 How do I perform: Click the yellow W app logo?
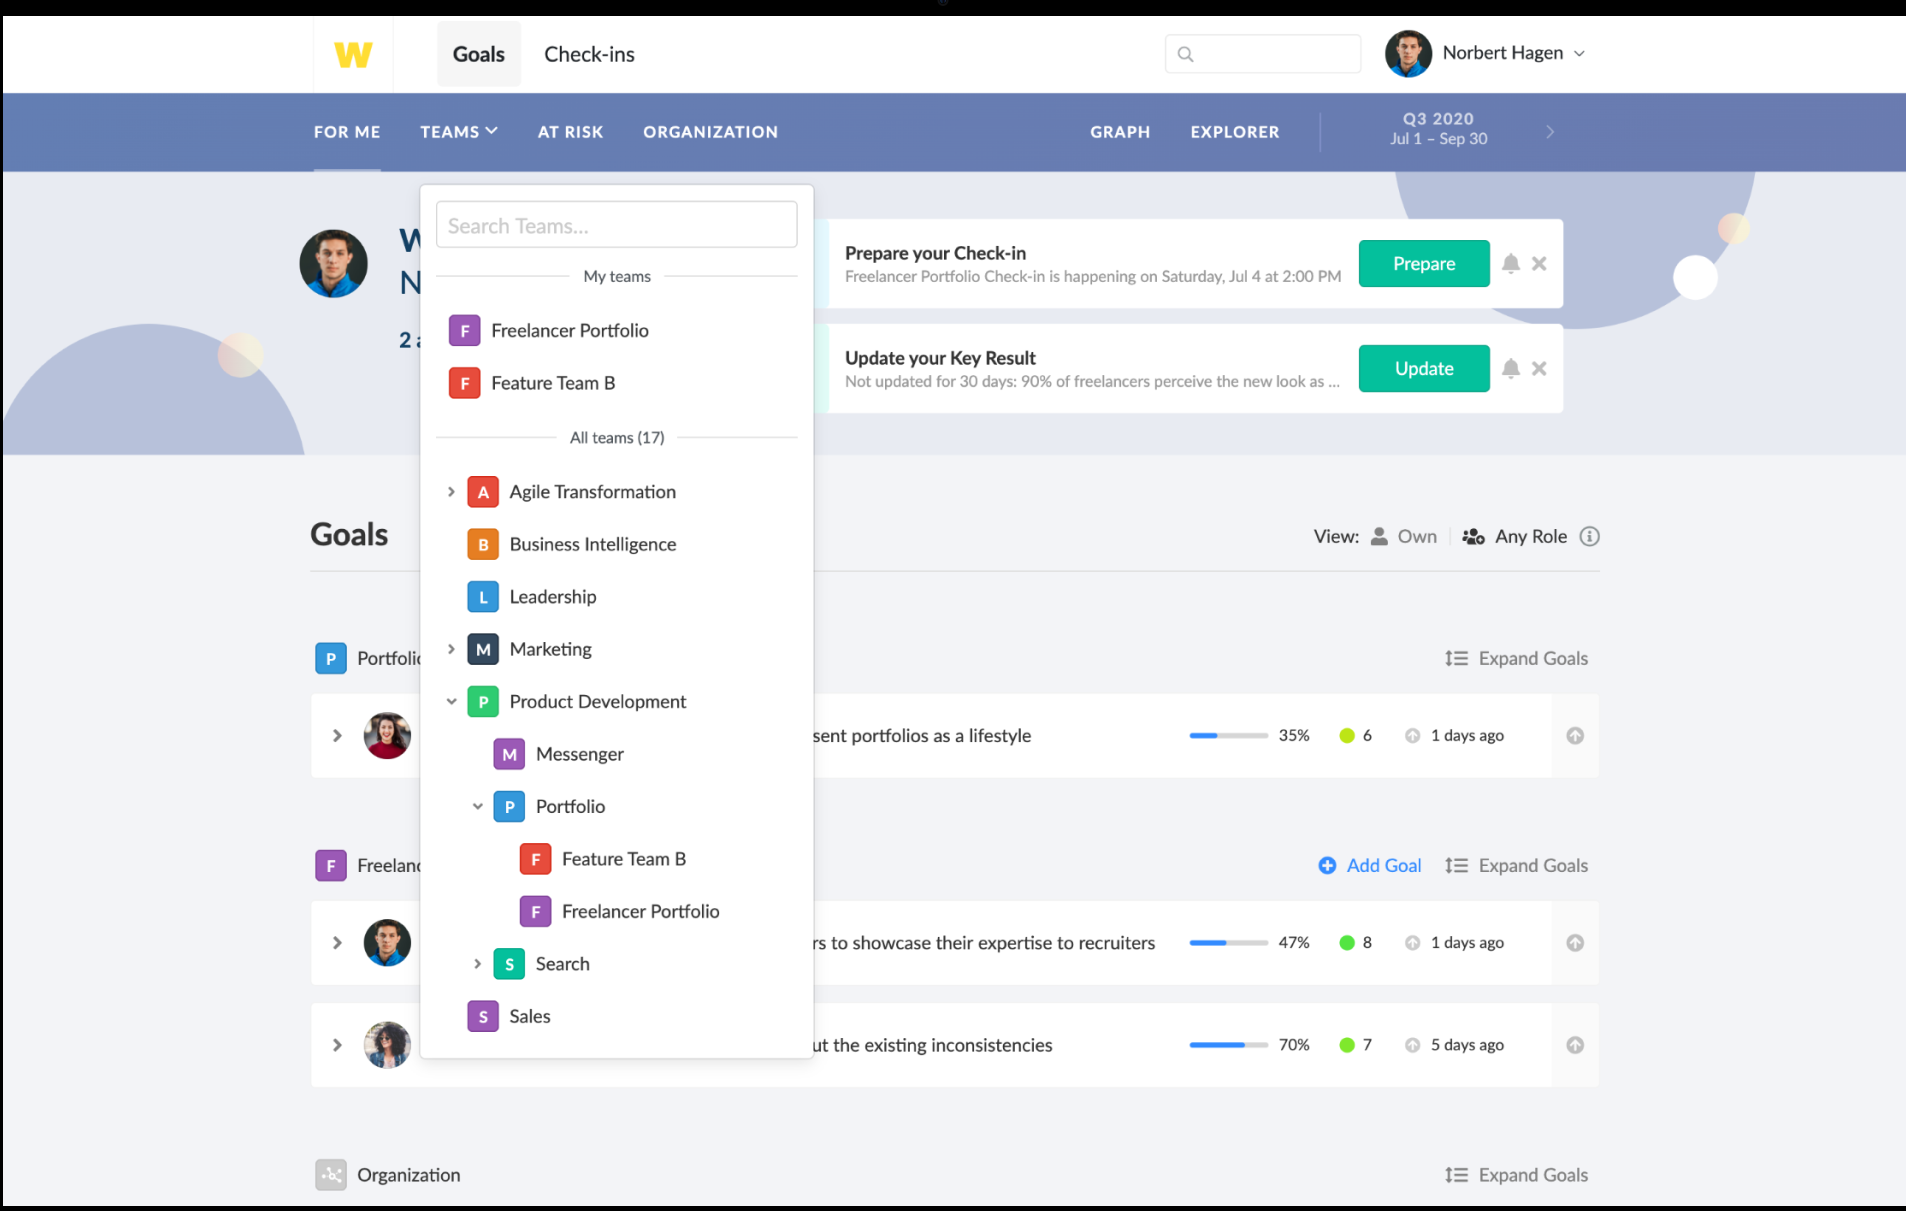tap(352, 54)
